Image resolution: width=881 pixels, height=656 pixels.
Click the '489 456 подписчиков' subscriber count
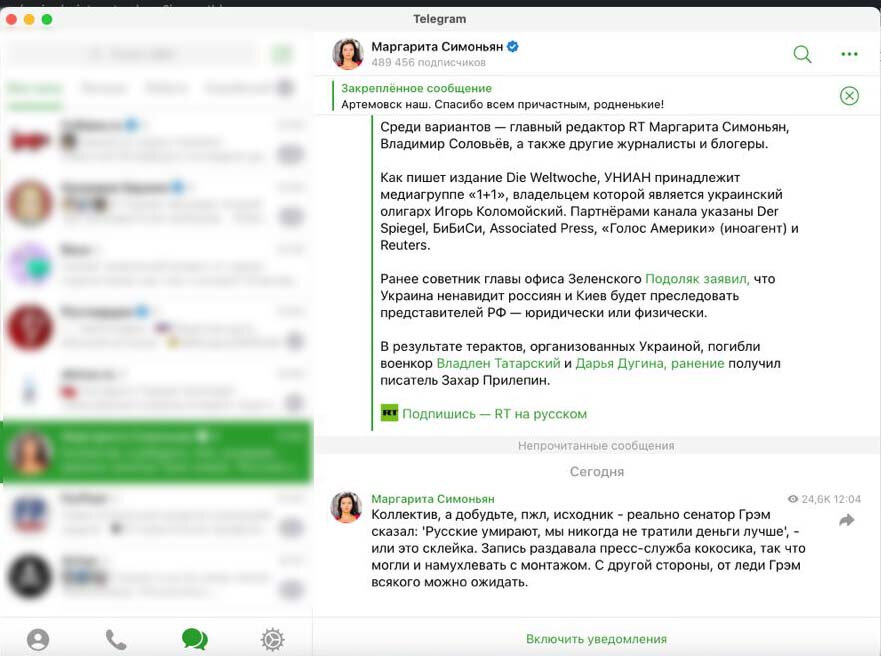click(428, 62)
